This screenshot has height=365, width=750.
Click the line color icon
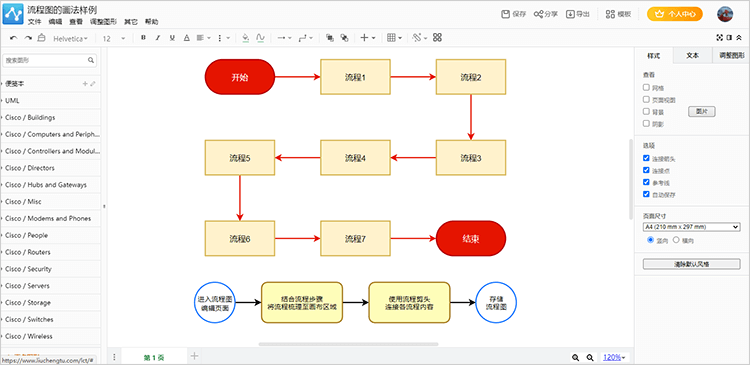(260, 38)
